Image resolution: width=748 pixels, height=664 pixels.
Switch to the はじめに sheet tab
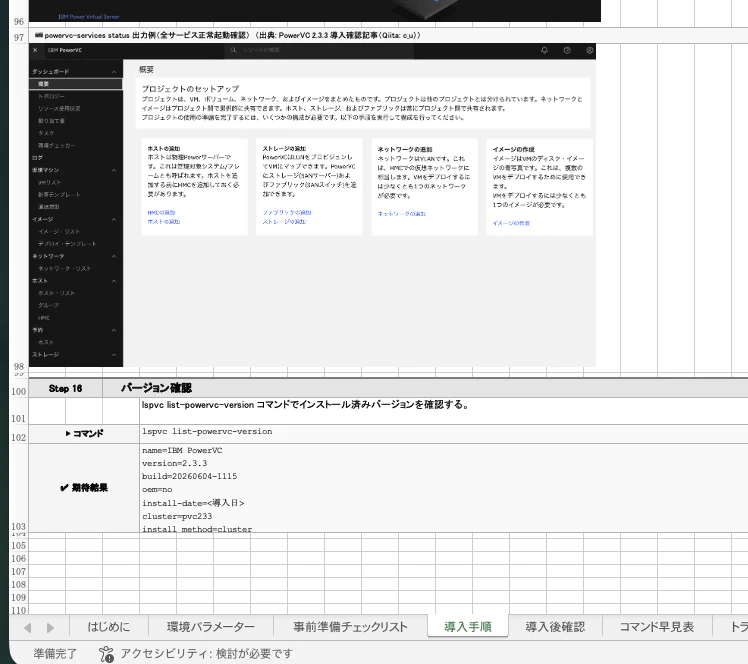point(109,627)
